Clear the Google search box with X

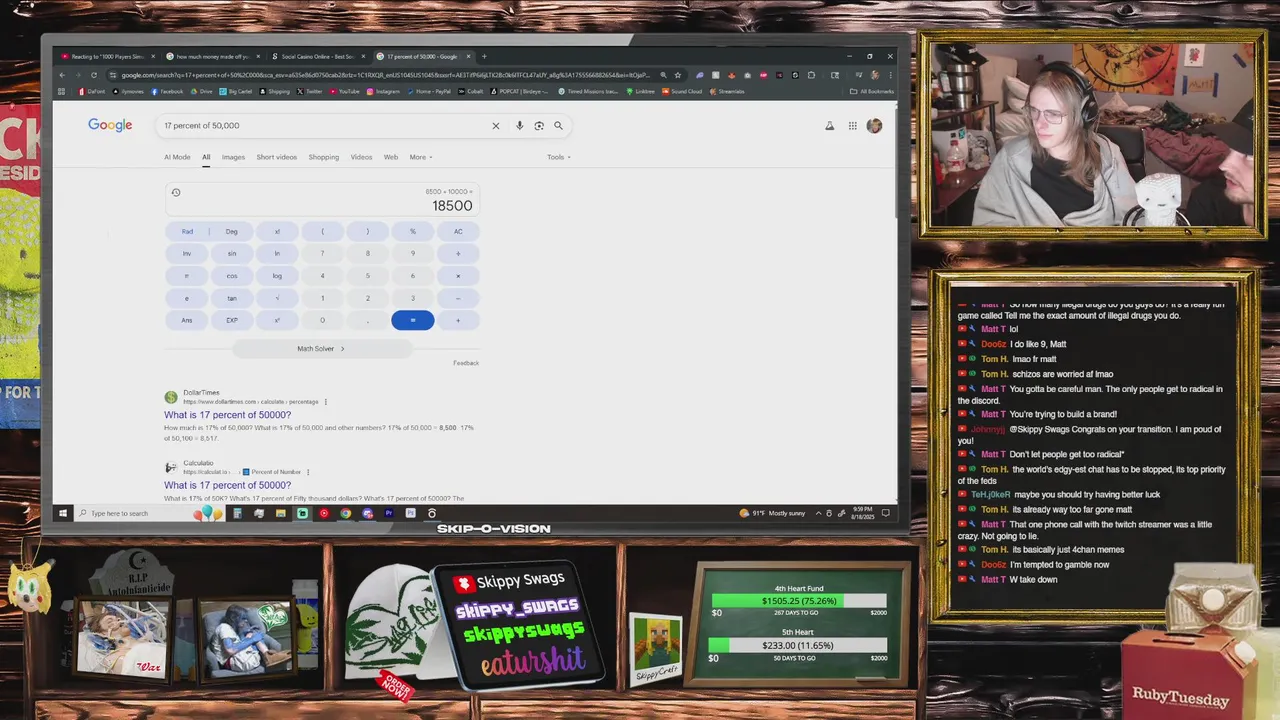(x=495, y=126)
